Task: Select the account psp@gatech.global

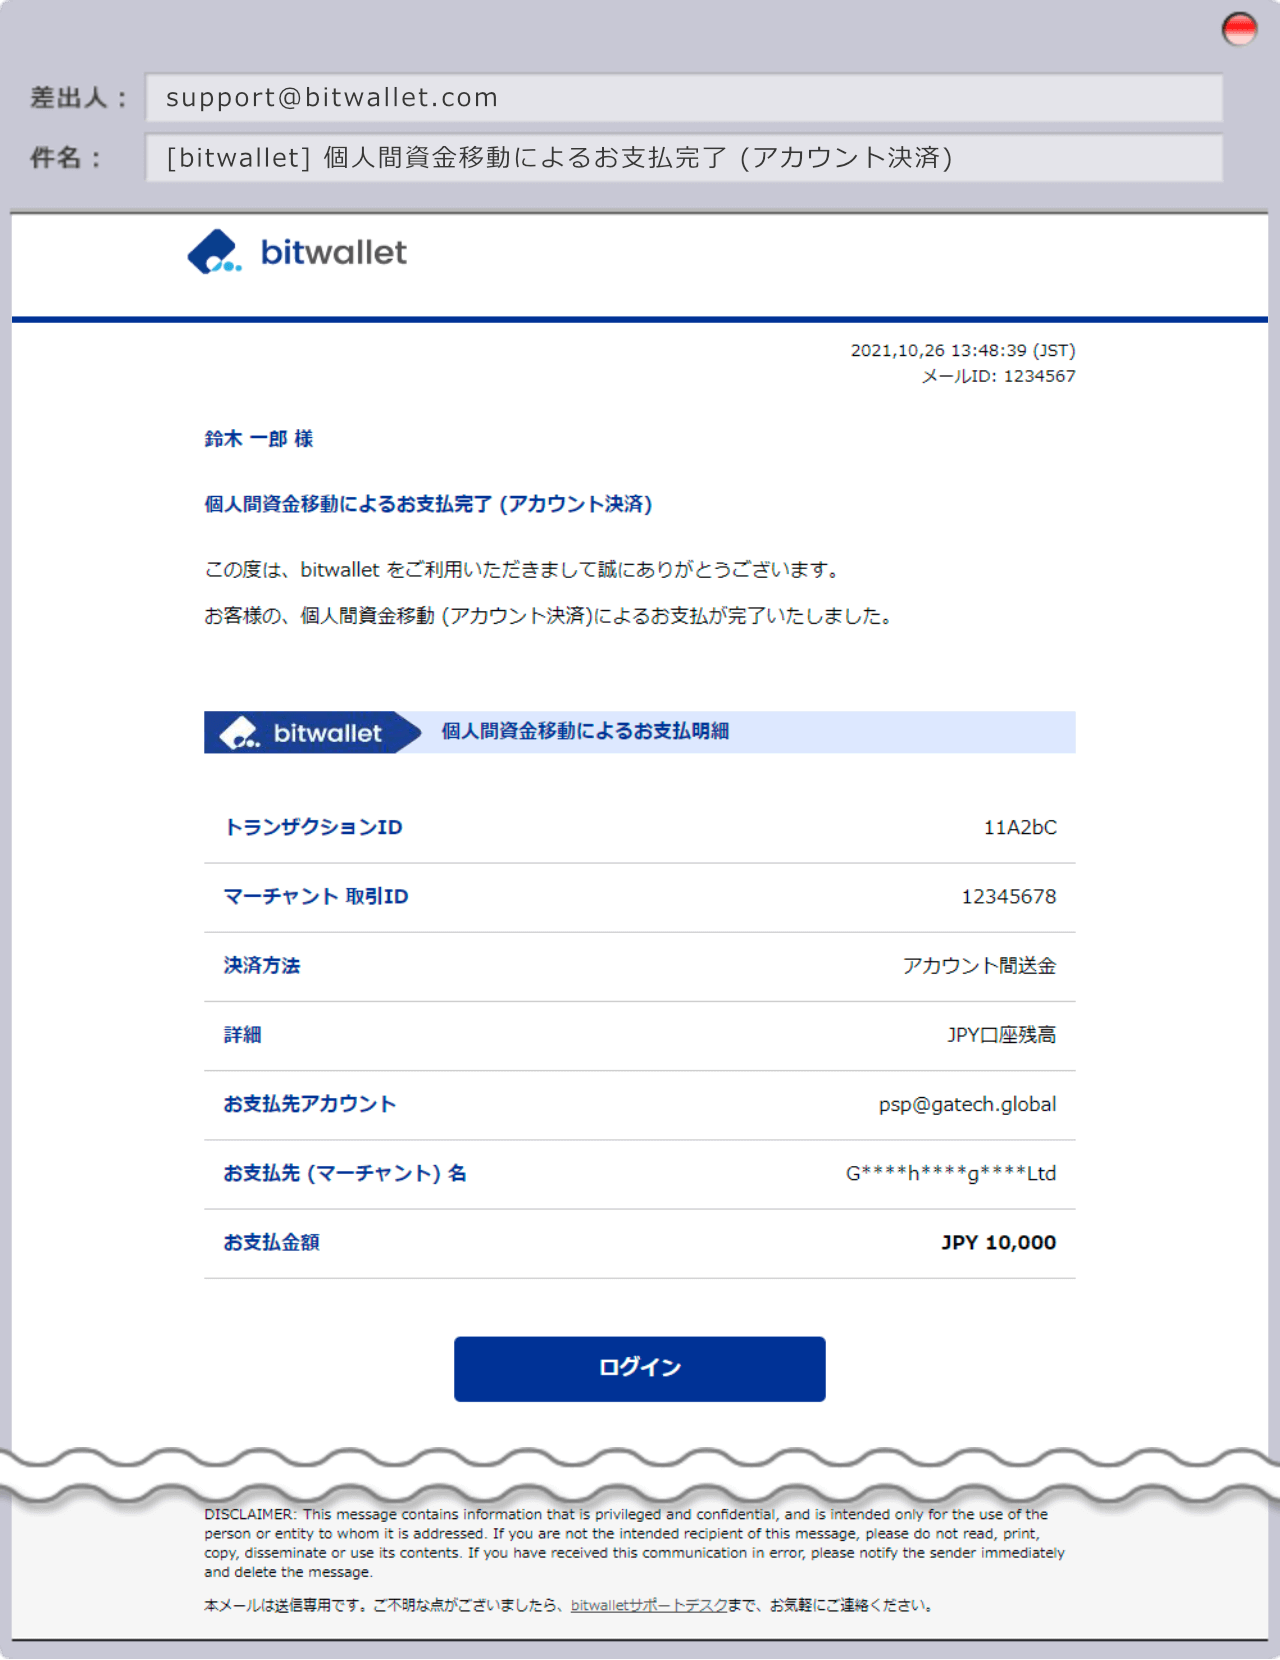Action: click(x=968, y=1104)
